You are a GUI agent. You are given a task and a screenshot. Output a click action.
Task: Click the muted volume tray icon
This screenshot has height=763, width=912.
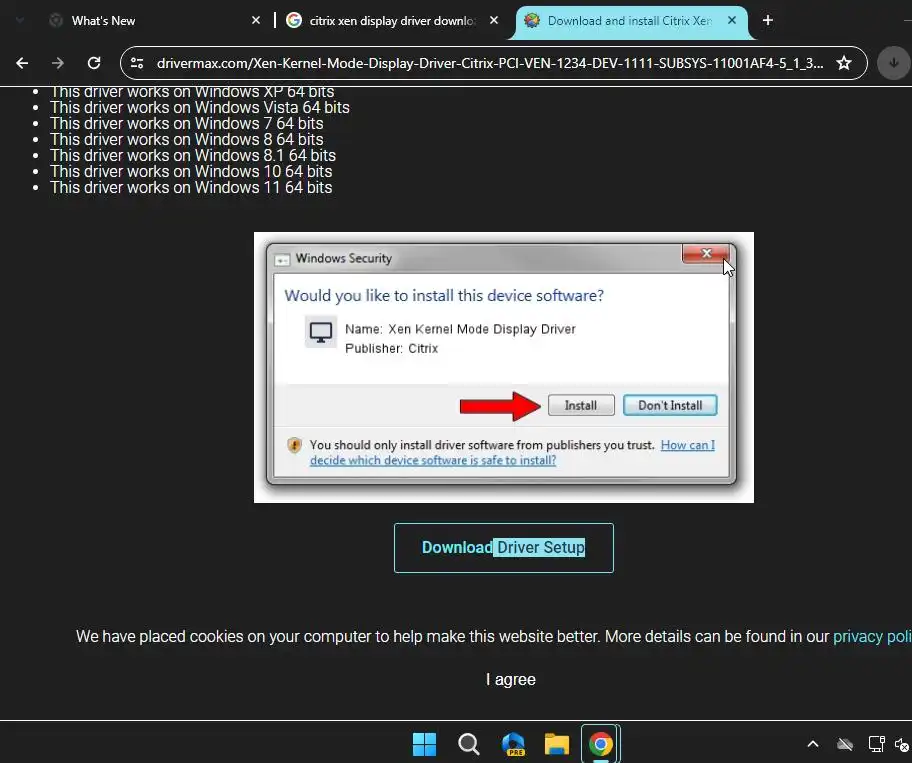pyautogui.click(x=902, y=744)
